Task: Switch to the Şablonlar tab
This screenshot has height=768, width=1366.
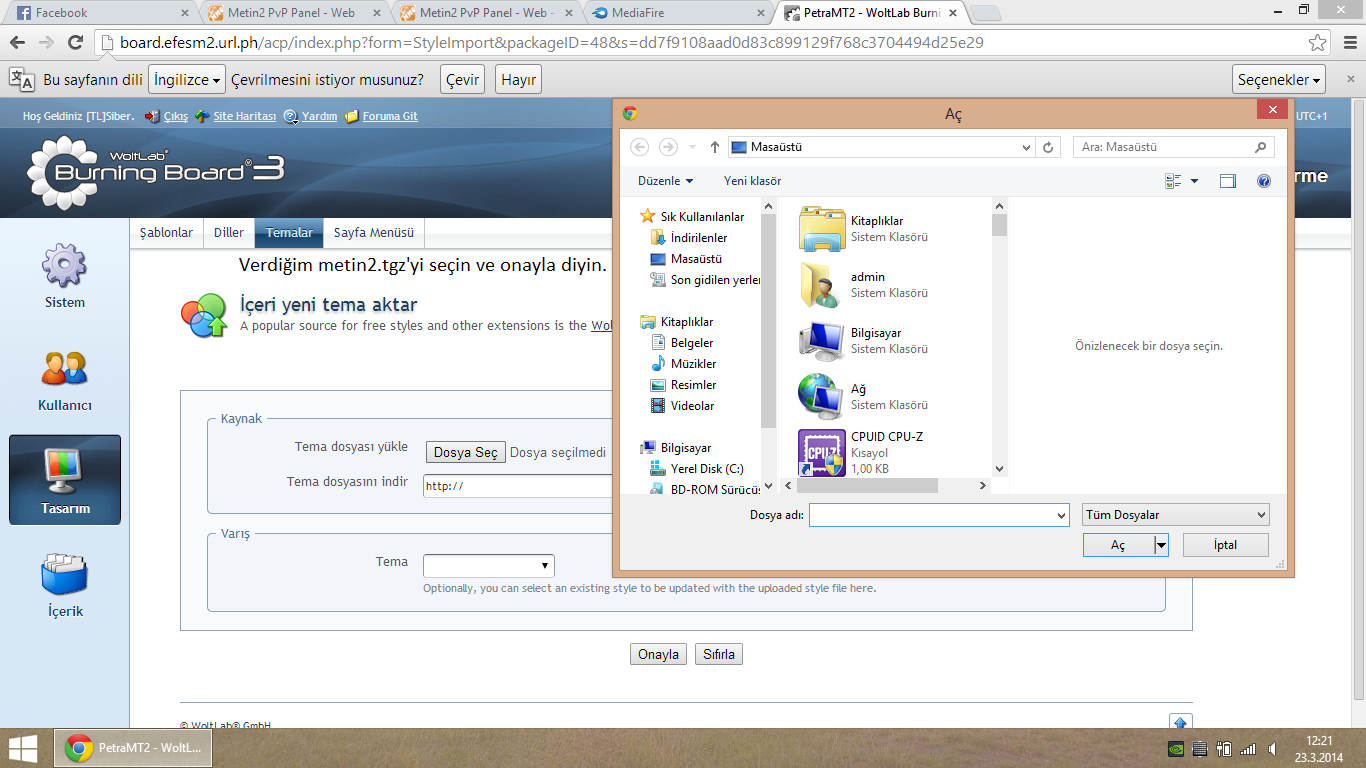Action: [x=166, y=233]
